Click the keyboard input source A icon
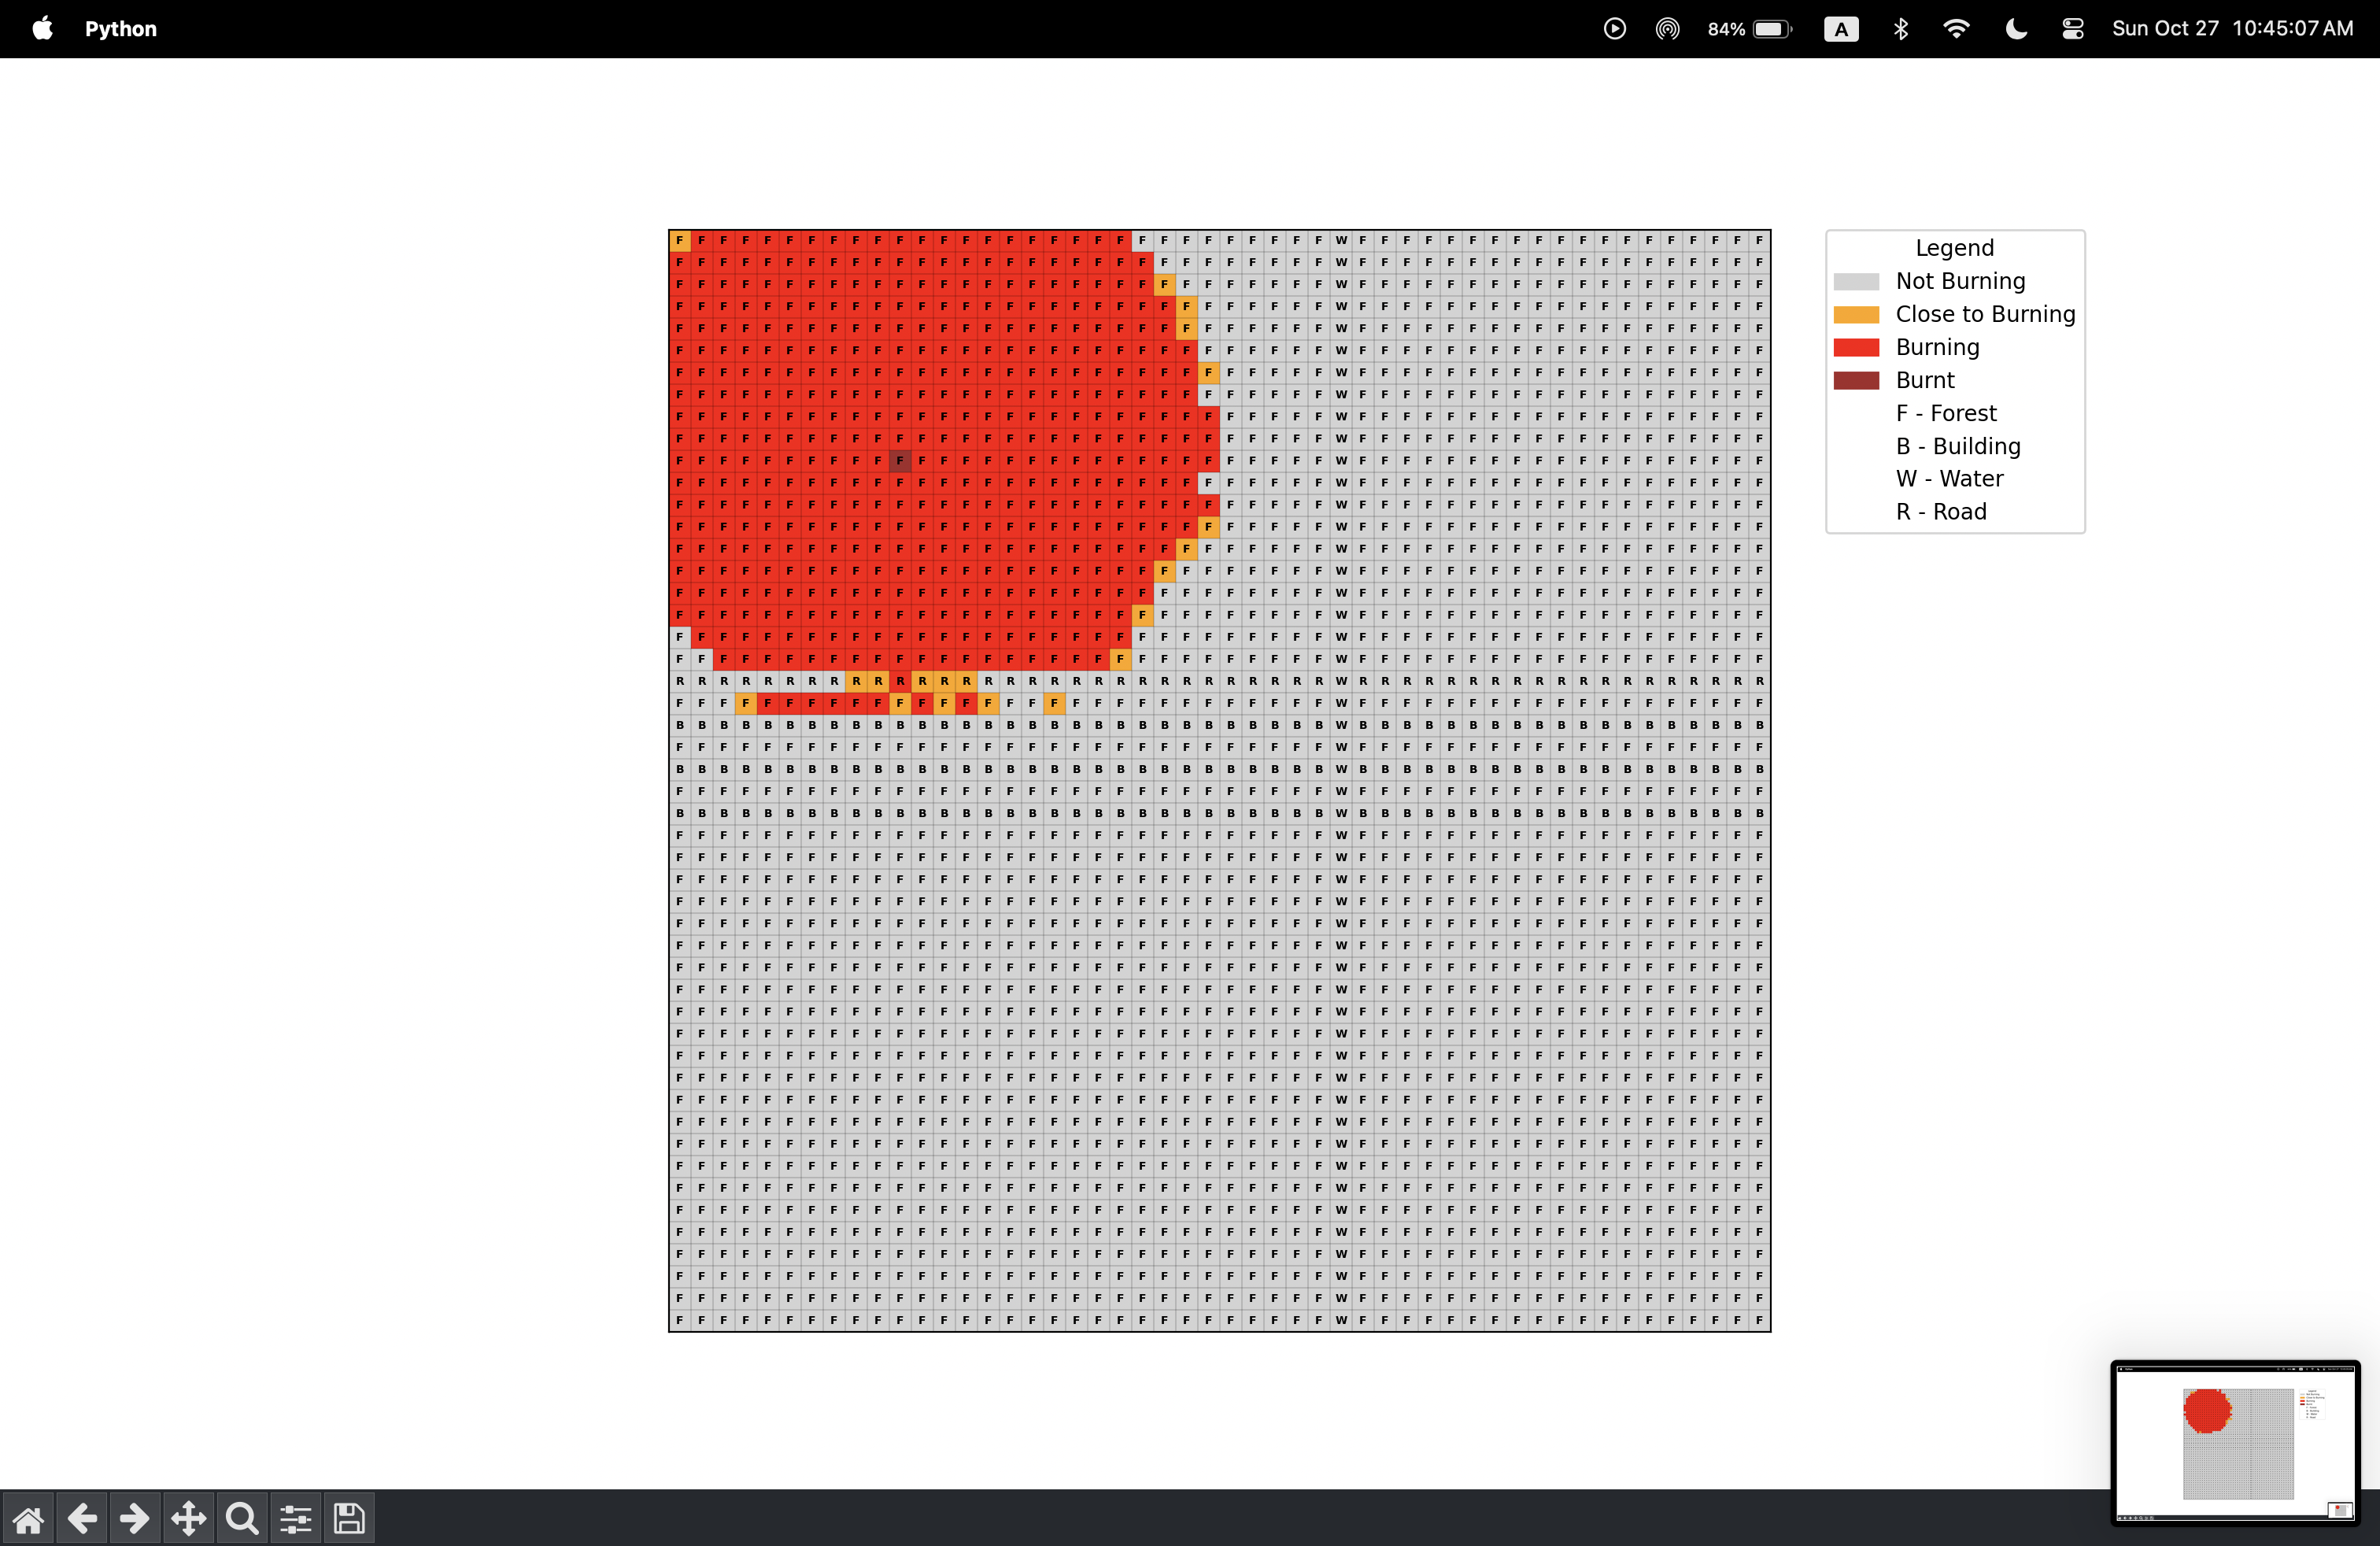Screen dimensions: 2380x1546 (x=1841, y=29)
